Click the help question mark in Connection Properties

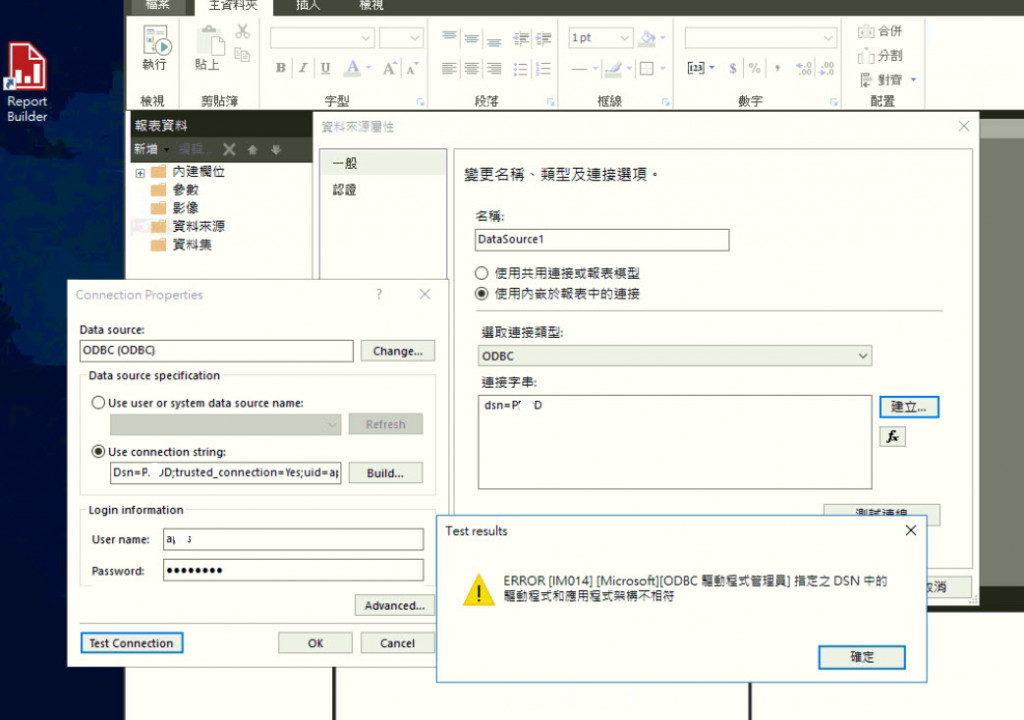point(379,295)
